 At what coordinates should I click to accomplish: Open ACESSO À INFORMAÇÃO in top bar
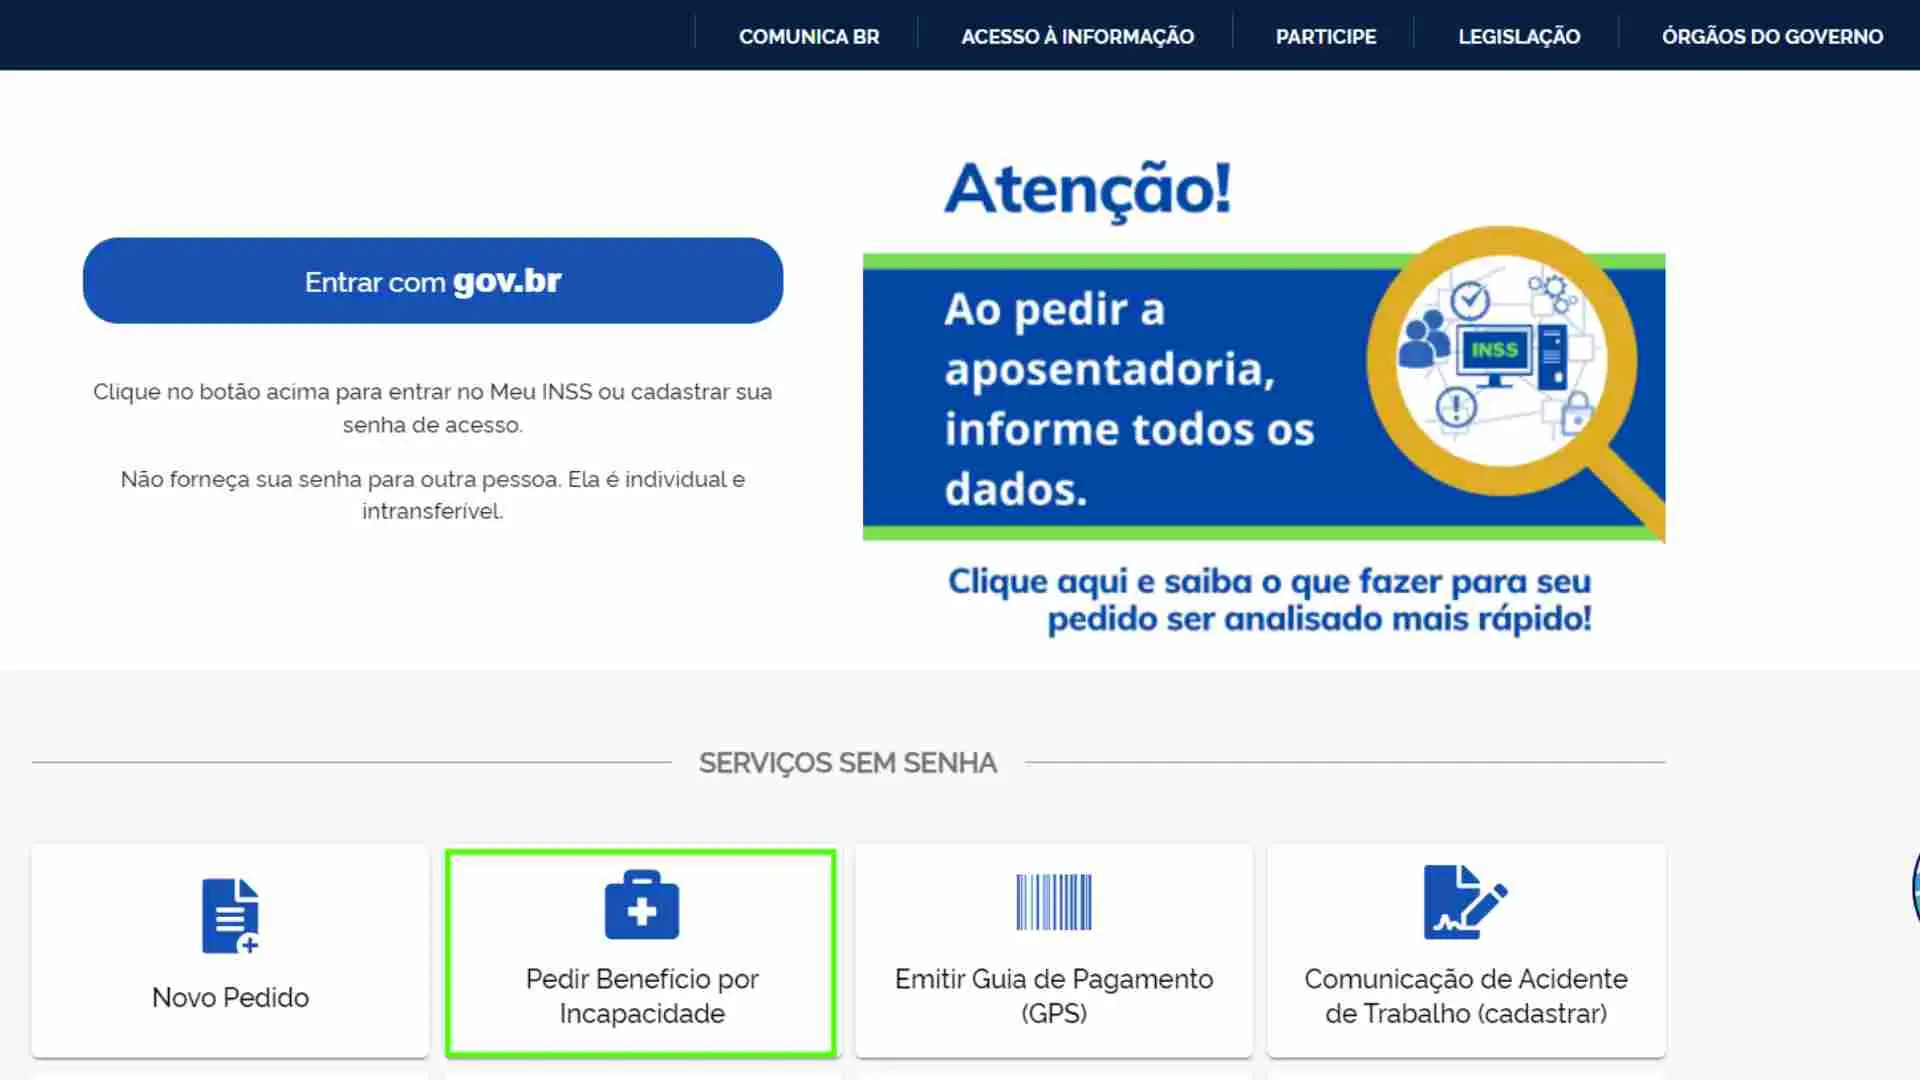click(x=1077, y=37)
